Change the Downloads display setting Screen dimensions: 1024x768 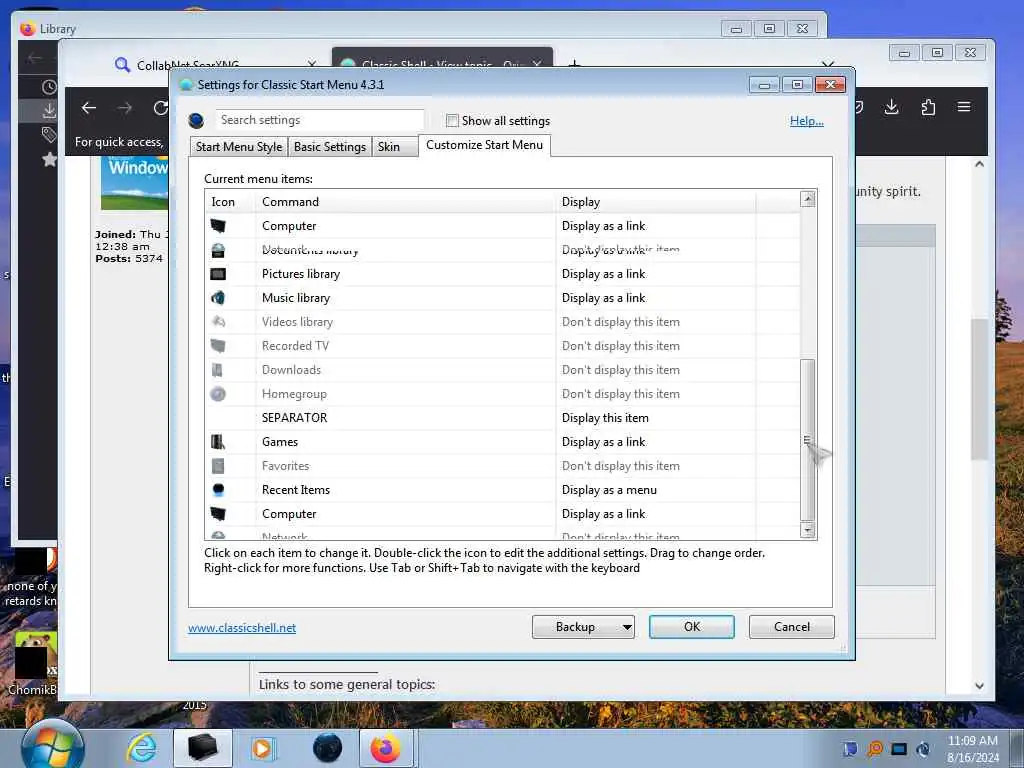point(620,370)
